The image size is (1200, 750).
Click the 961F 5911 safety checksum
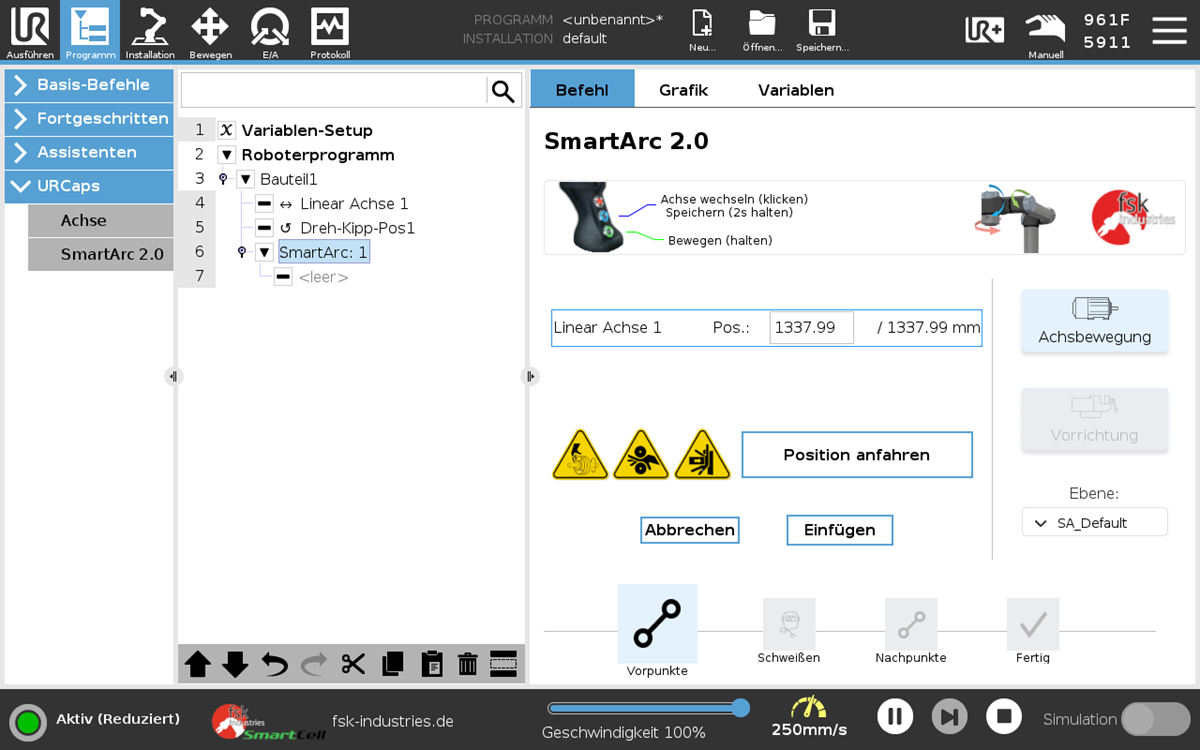pyautogui.click(x=1107, y=31)
